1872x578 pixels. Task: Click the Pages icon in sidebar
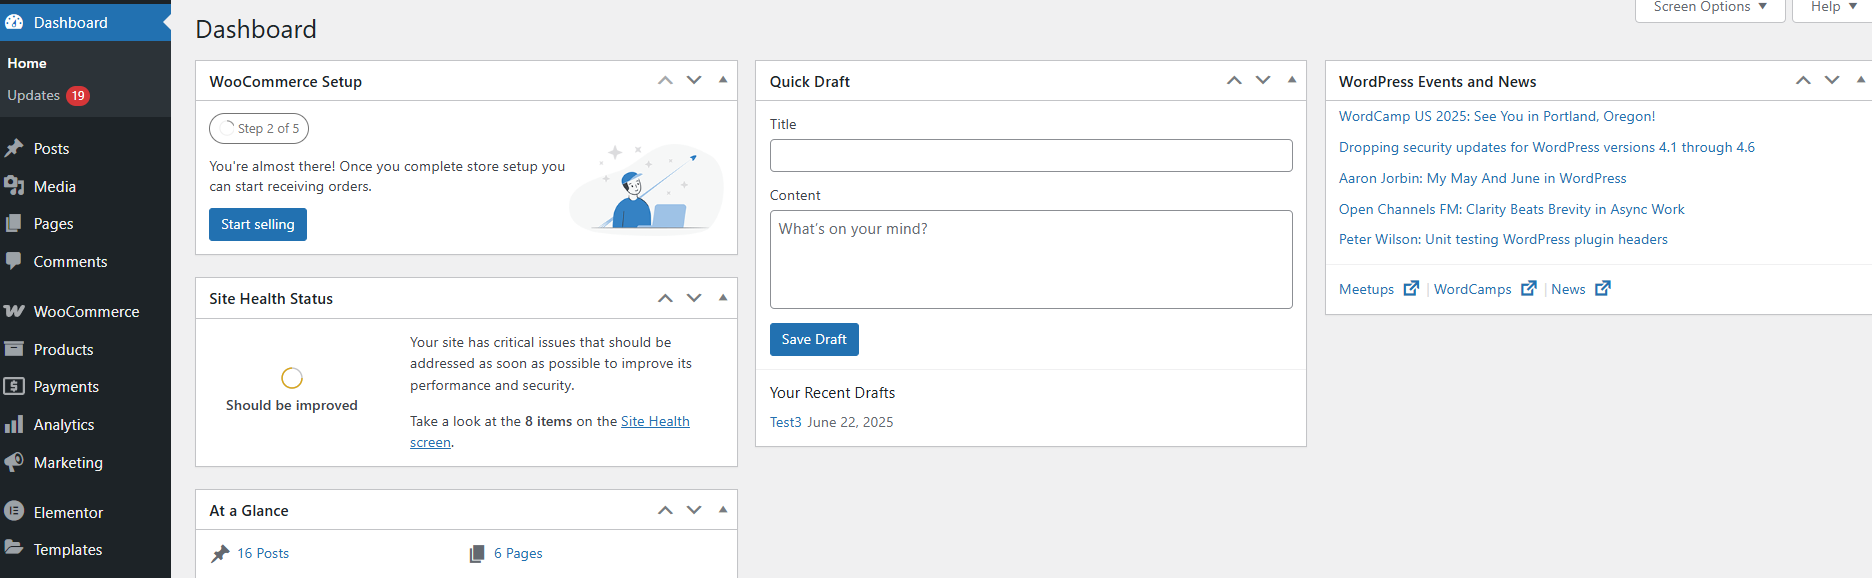coord(14,223)
